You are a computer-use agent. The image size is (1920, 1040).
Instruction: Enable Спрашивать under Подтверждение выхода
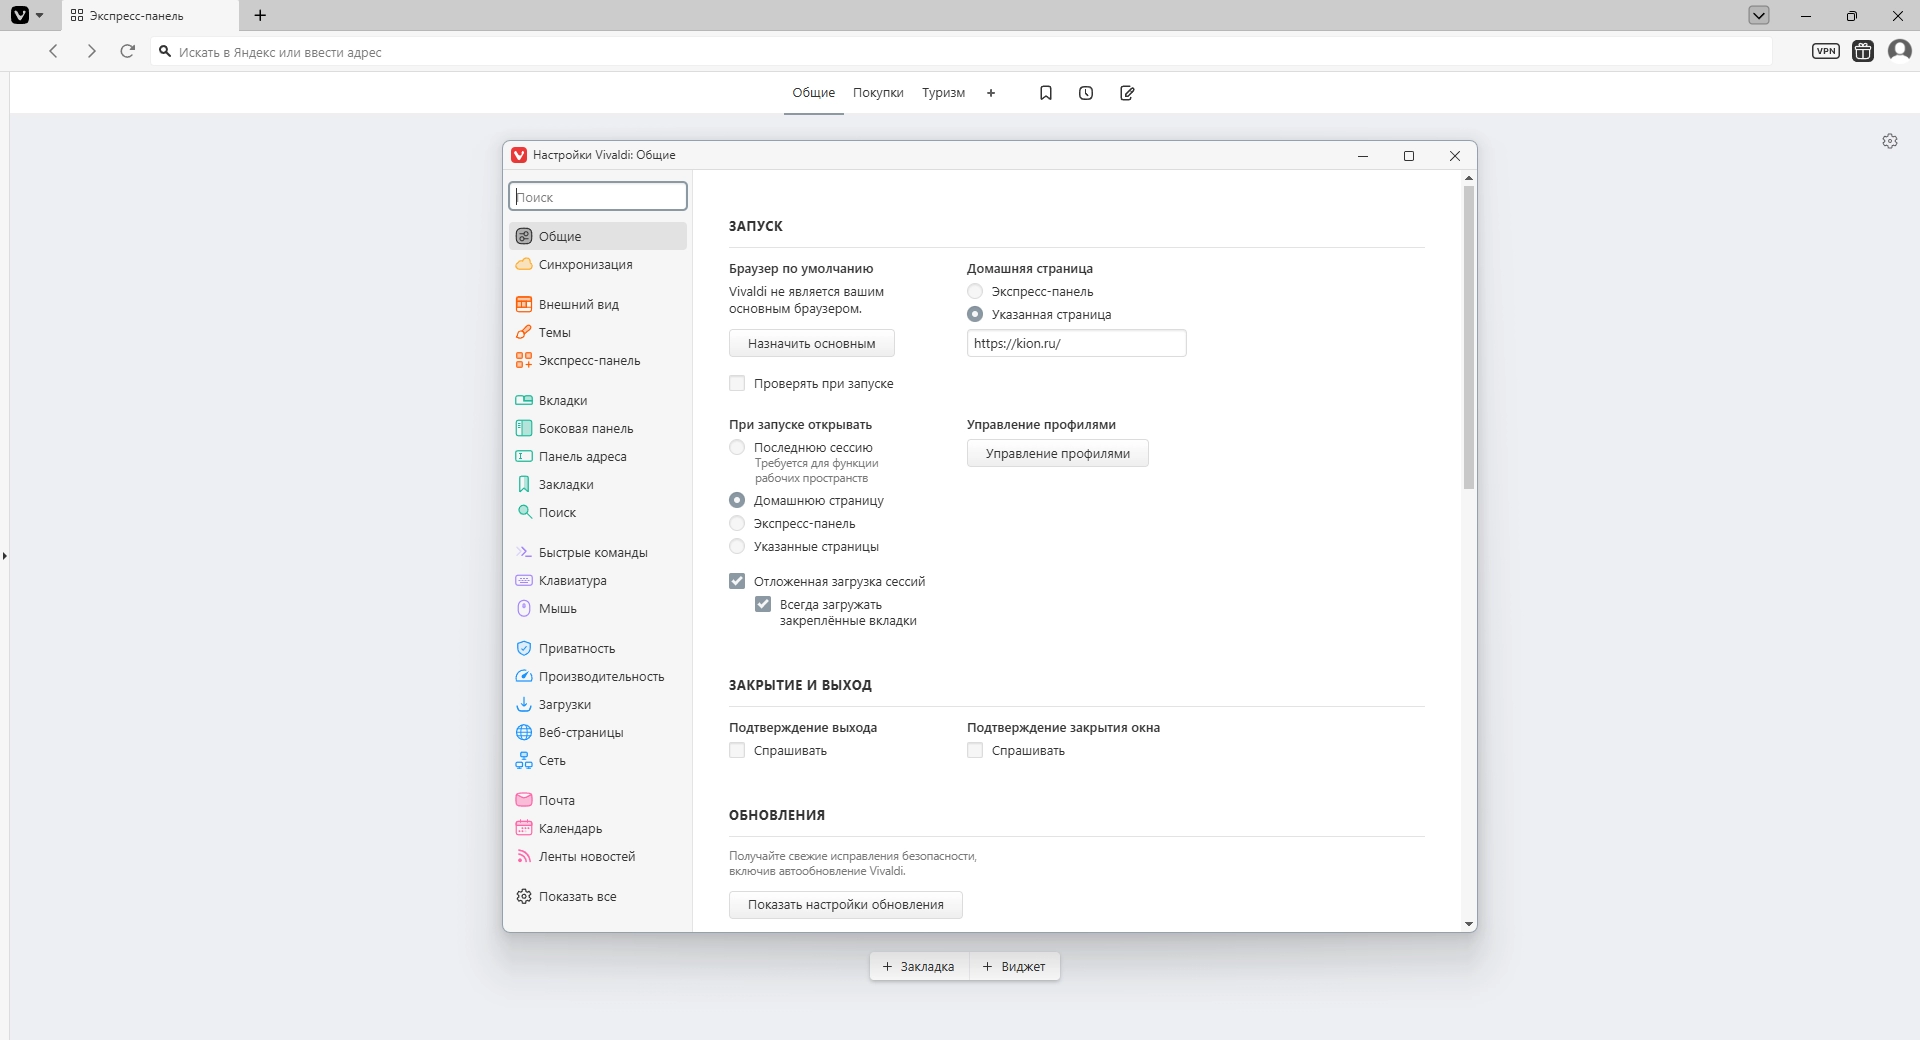click(x=737, y=750)
